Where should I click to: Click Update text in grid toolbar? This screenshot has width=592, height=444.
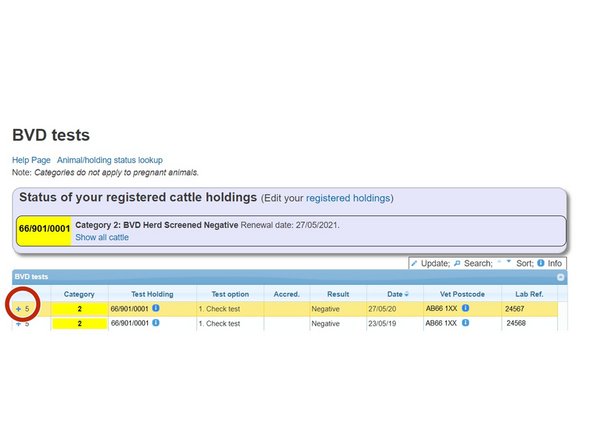(435, 263)
